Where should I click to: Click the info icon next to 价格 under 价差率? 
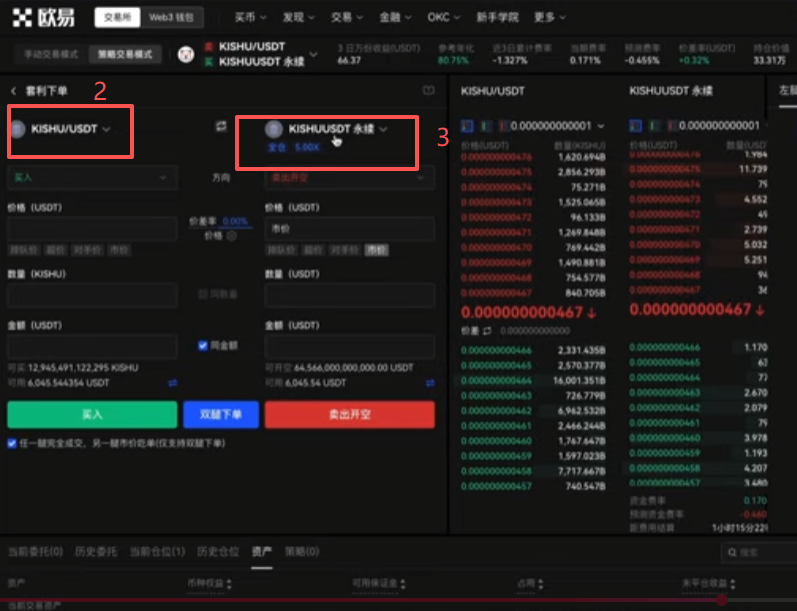tap(232, 236)
